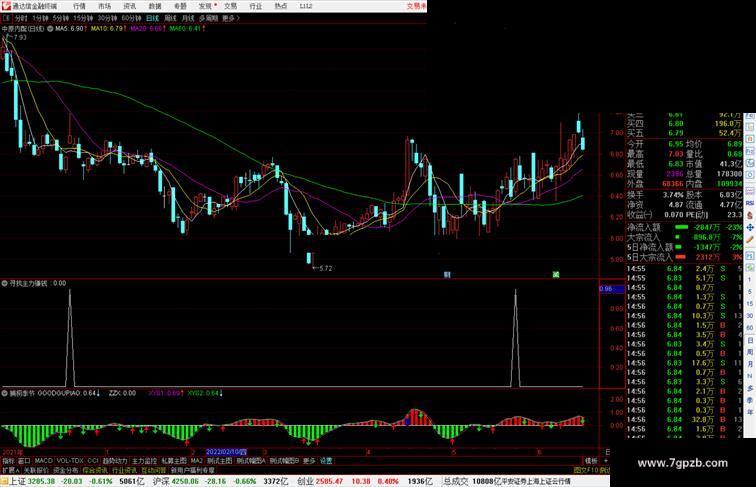Viewport: 756px width, 487px height.
Task: Expand the 更多 periods chevron
Action: (x=231, y=18)
